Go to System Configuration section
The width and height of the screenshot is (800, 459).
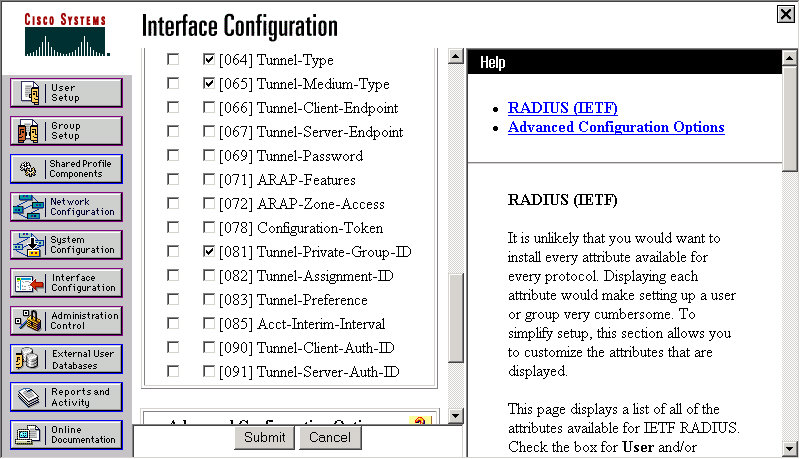click(66, 245)
